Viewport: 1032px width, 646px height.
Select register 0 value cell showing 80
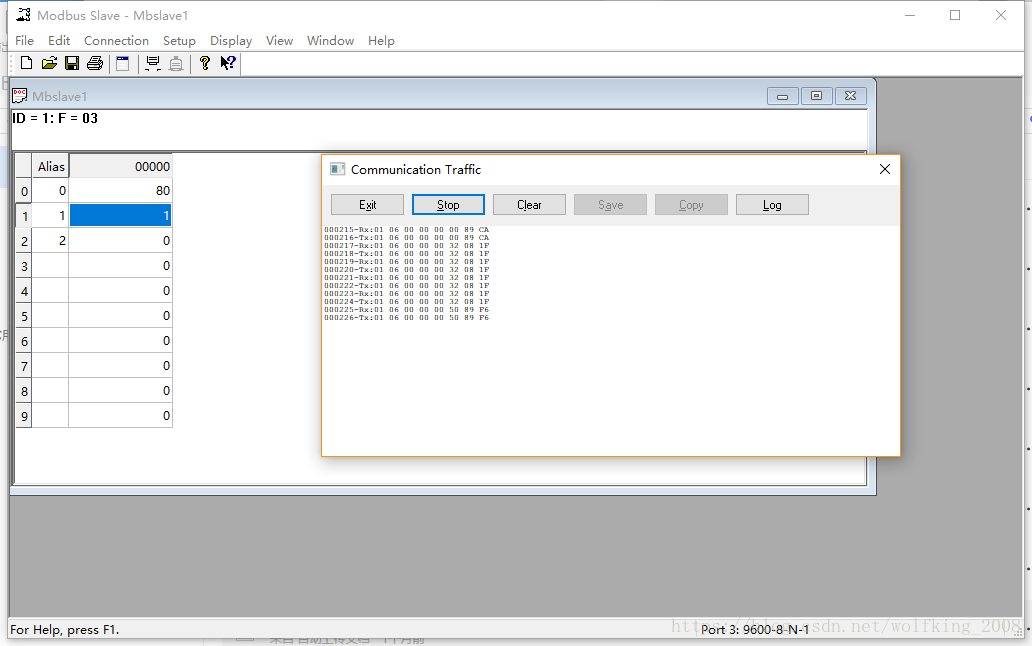point(120,191)
